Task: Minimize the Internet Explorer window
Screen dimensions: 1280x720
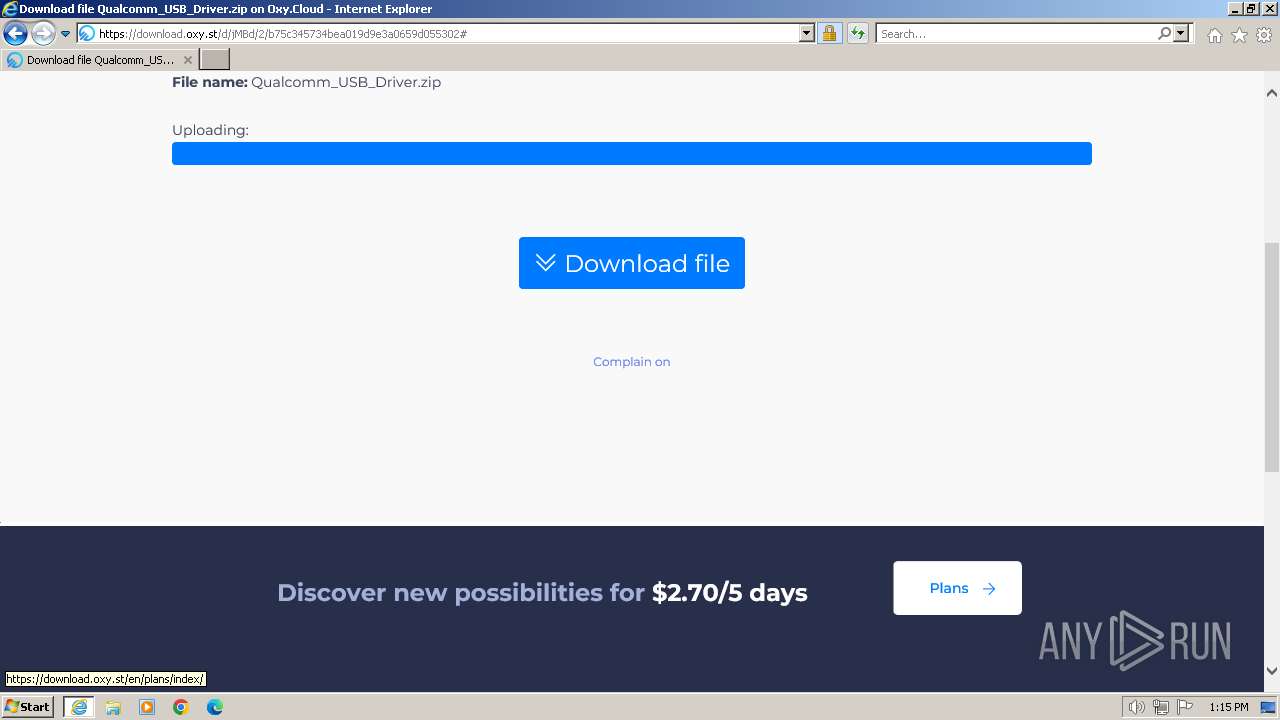Action: (x=1234, y=9)
